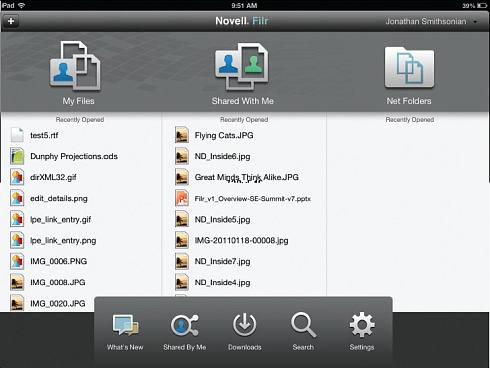Tap the photo icon beside IMG-20110118-00008.jpg
Viewport: 490px width, 368px height.
click(x=182, y=240)
